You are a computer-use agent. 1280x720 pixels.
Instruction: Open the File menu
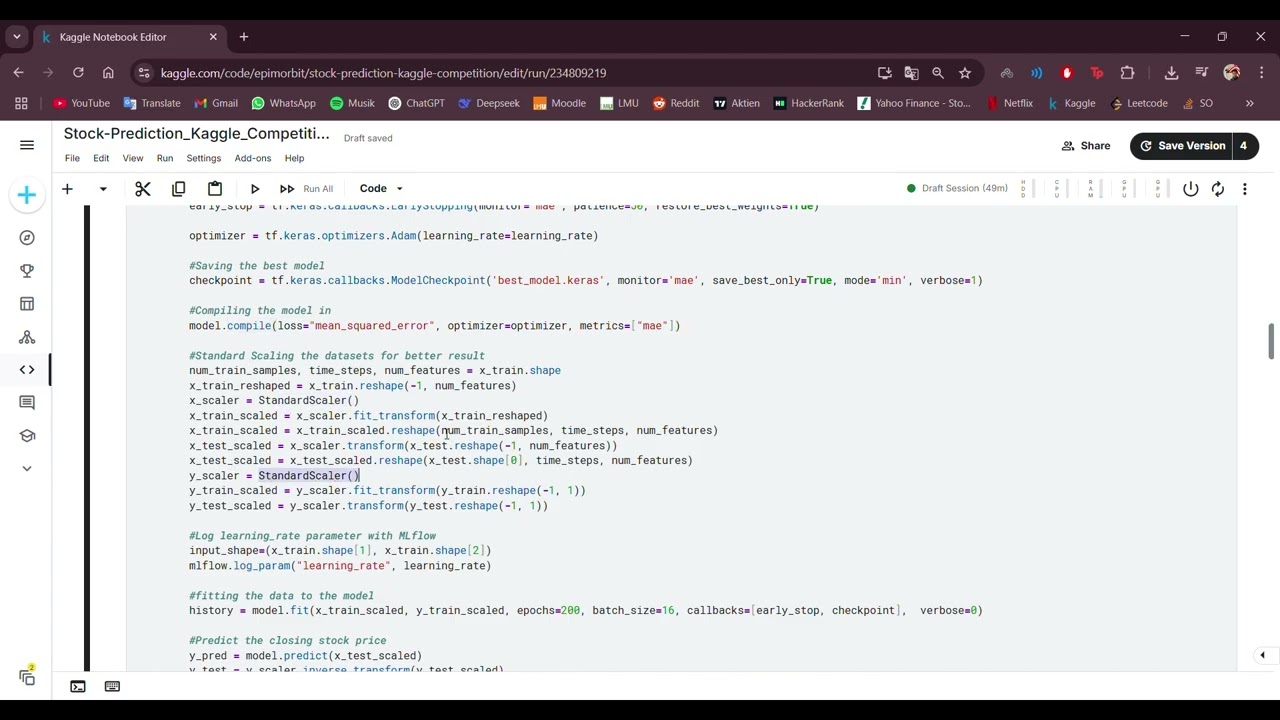click(72, 158)
